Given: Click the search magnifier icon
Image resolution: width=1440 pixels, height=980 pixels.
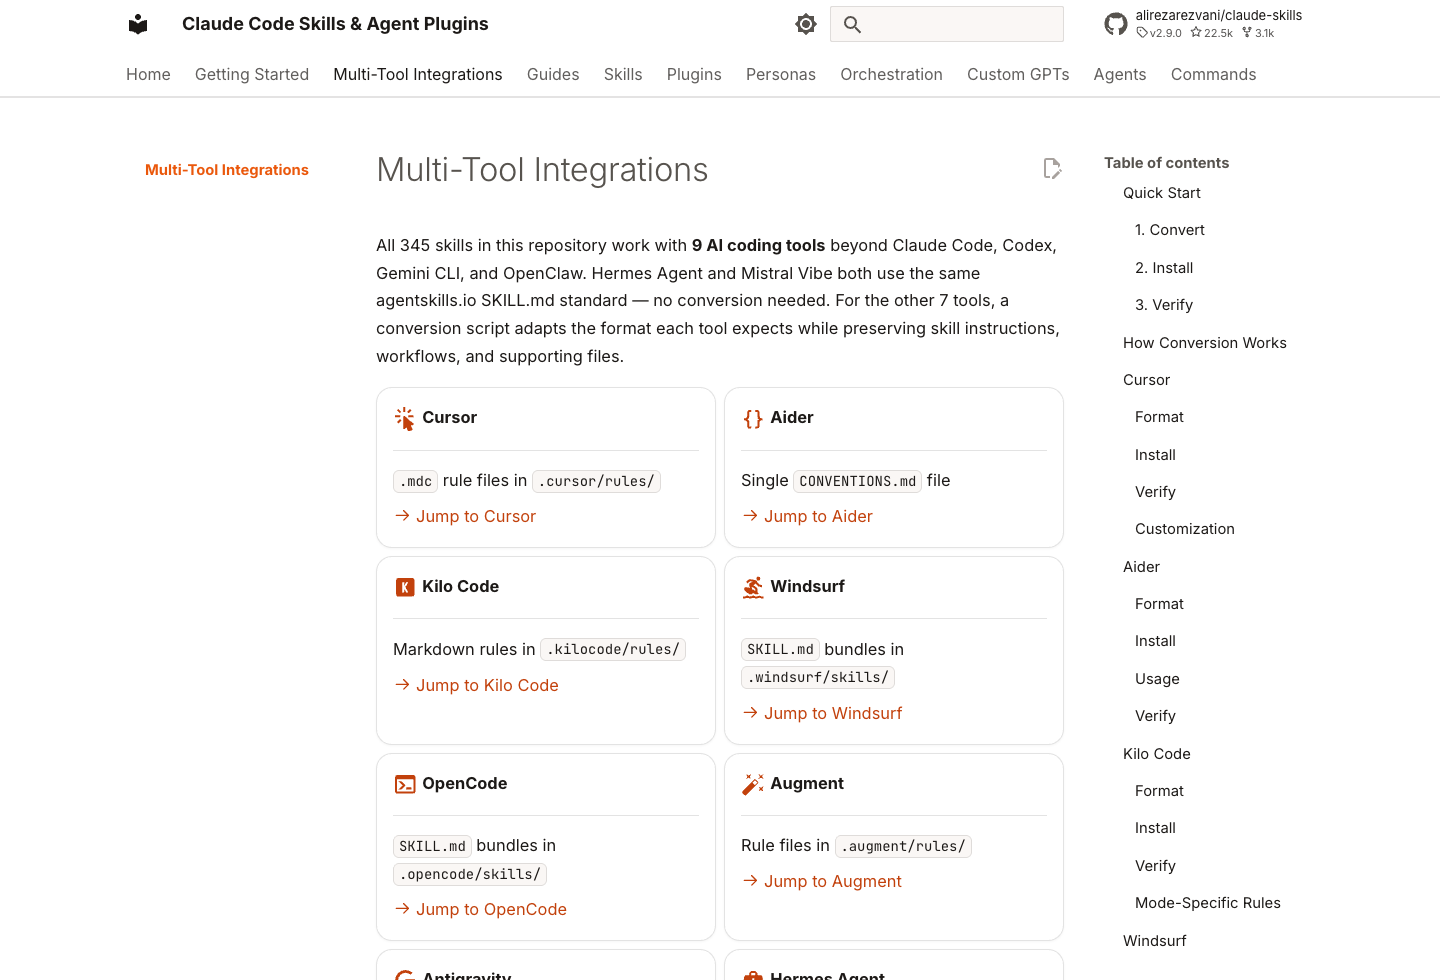Looking at the screenshot, I should coord(852,24).
